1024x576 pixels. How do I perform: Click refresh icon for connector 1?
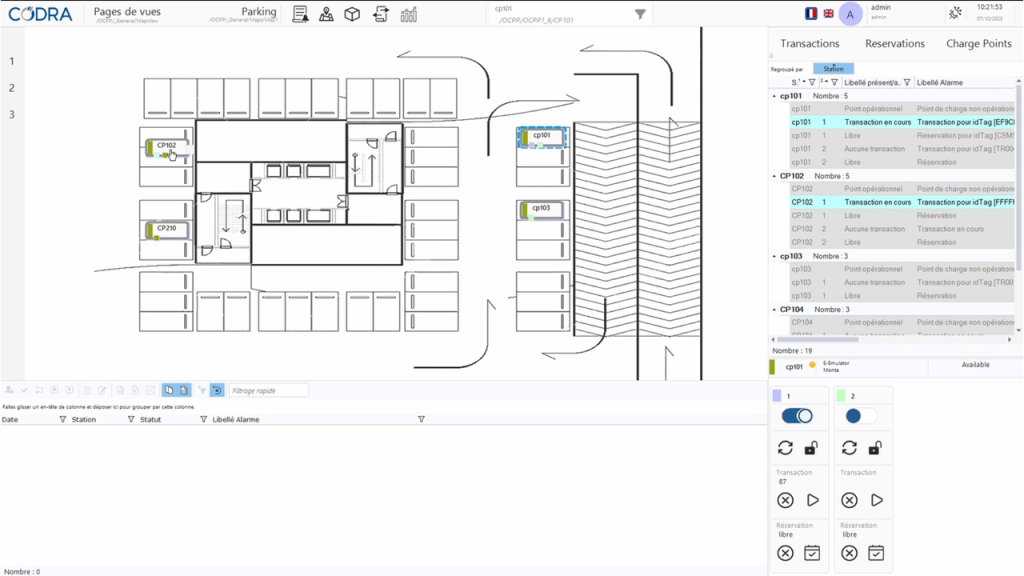[785, 448]
